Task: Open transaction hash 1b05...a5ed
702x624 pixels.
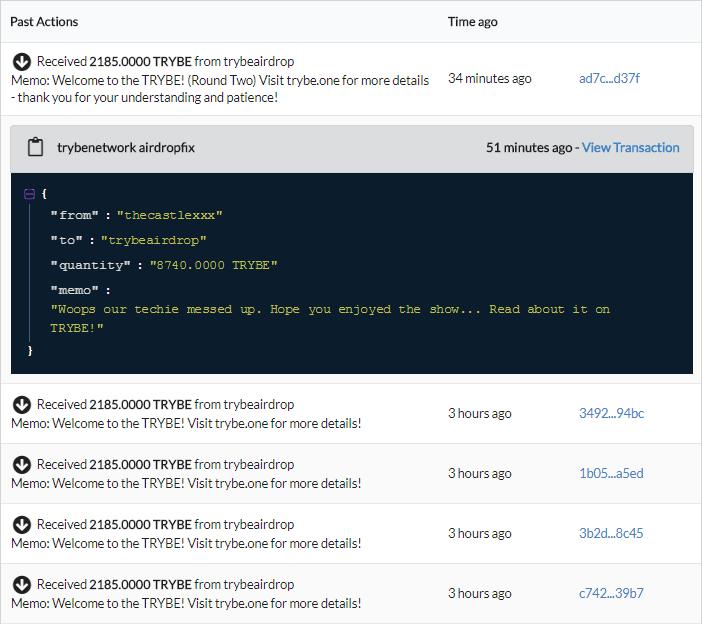Action: pyautogui.click(x=611, y=473)
